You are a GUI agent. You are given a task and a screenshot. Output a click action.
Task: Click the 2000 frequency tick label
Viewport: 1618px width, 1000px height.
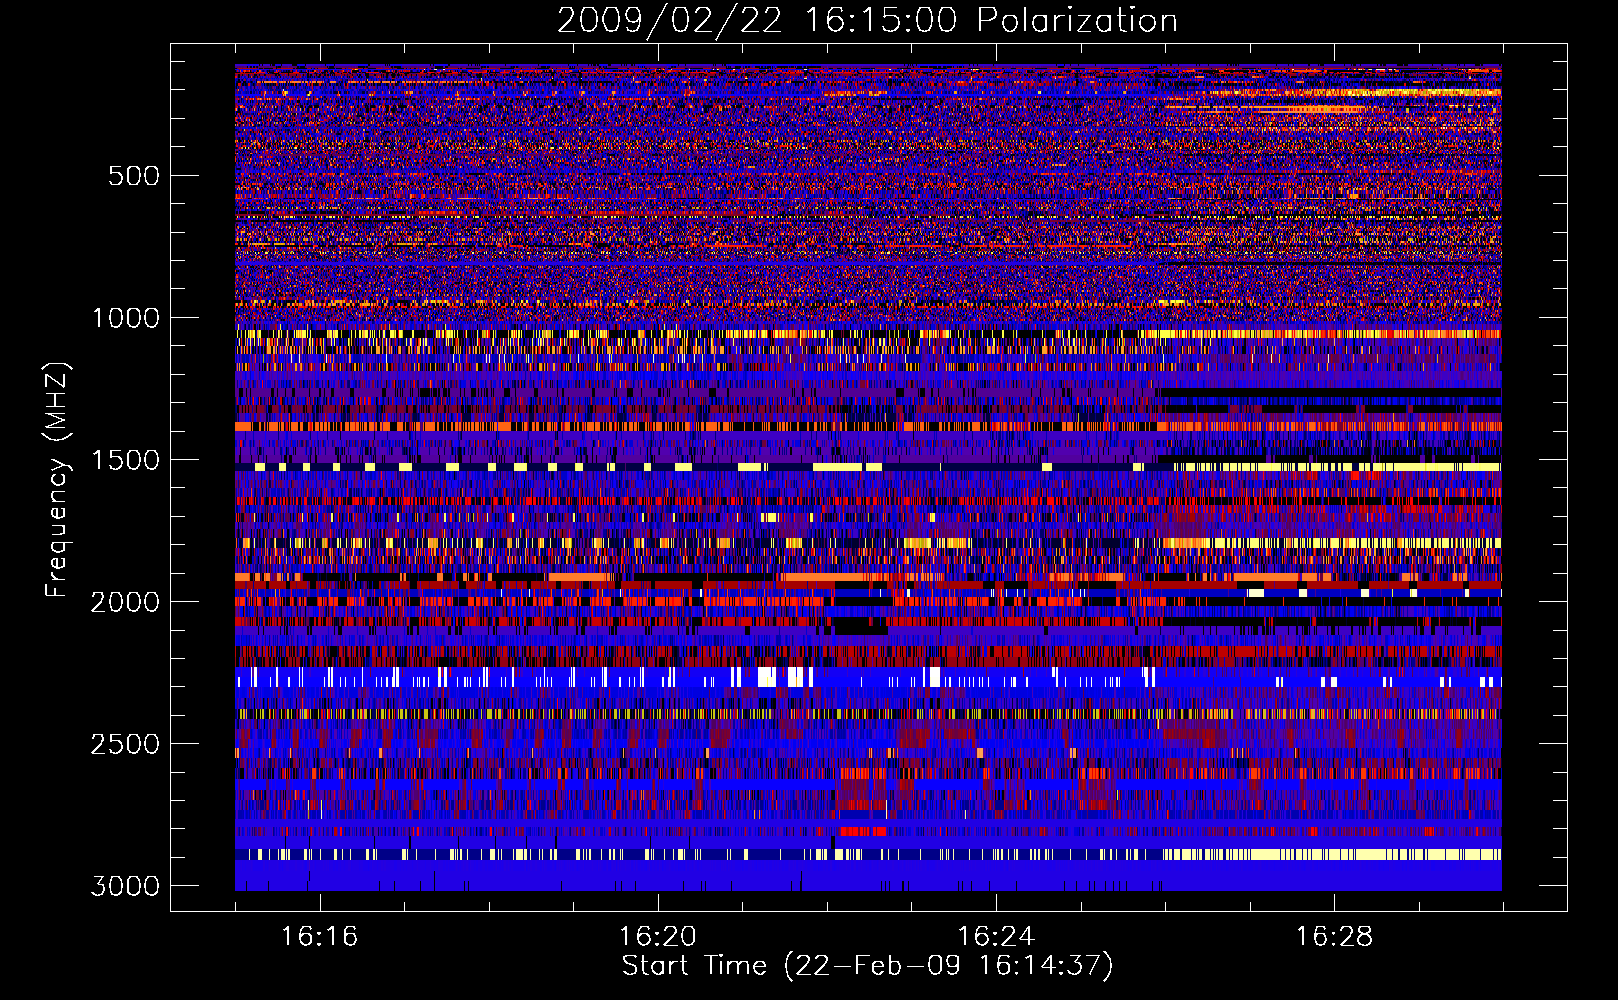126,602
